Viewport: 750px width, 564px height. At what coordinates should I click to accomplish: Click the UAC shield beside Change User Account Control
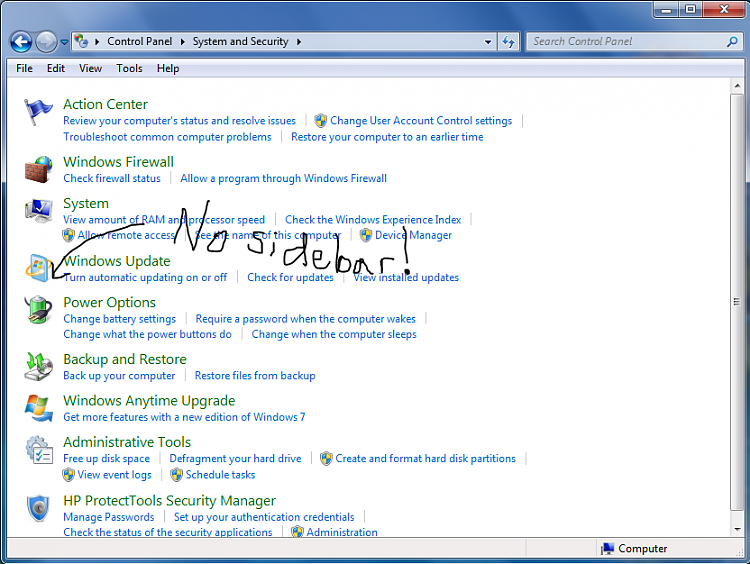click(320, 121)
